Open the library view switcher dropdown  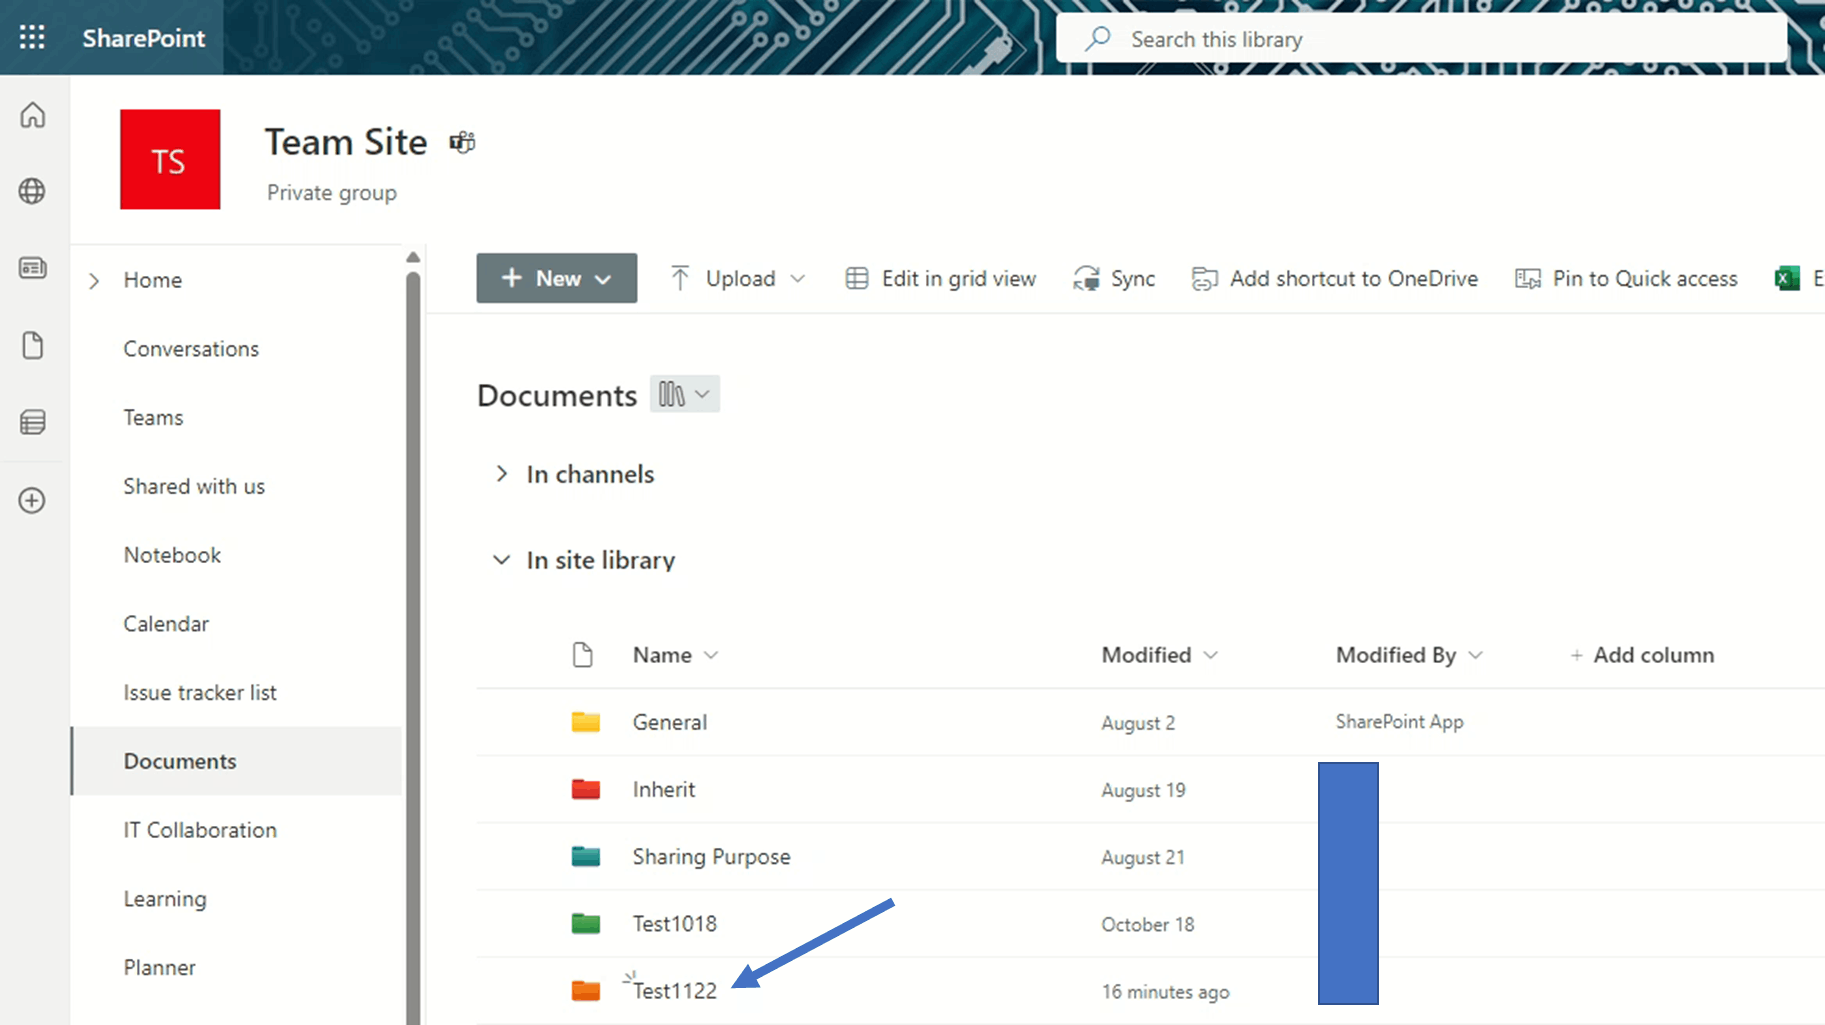coord(685,394)
